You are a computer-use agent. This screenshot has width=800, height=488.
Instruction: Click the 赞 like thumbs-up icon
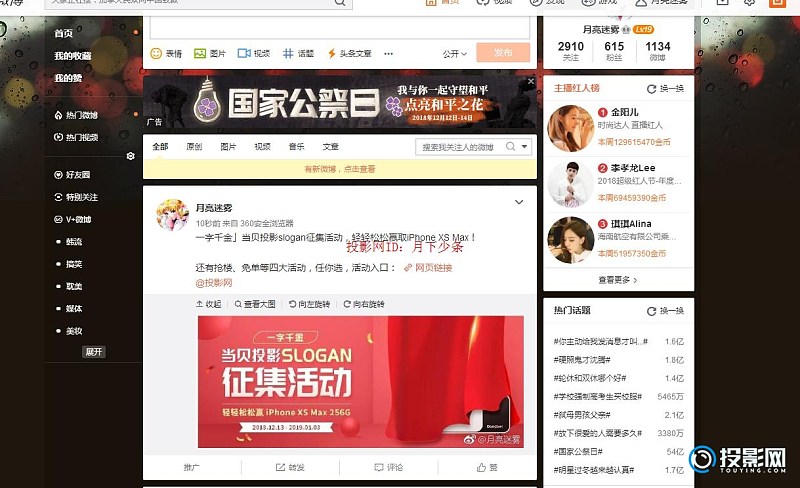(481, 467)
